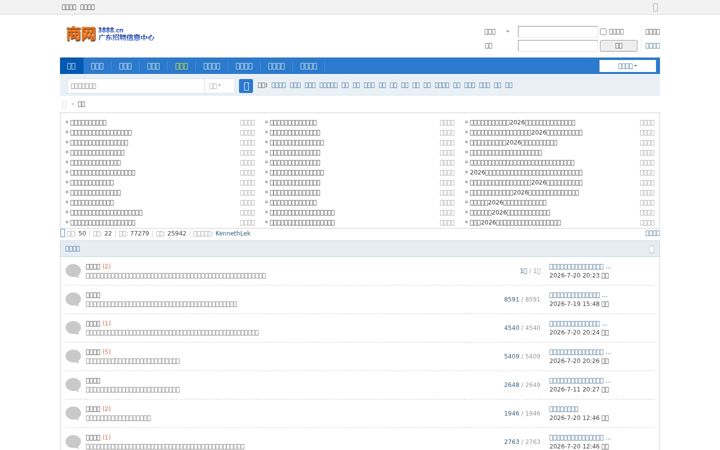Click the upper login input field
The image size is (720, 450).
558,32
